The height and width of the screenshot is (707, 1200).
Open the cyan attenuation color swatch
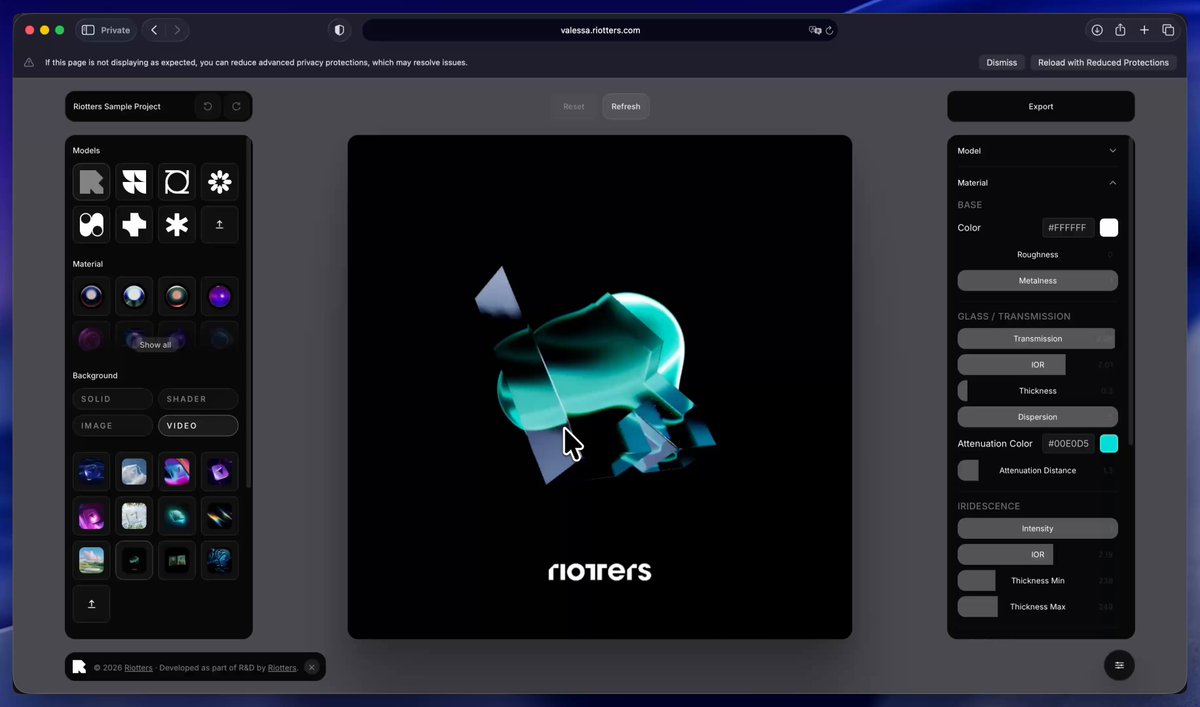point(1109,444)
